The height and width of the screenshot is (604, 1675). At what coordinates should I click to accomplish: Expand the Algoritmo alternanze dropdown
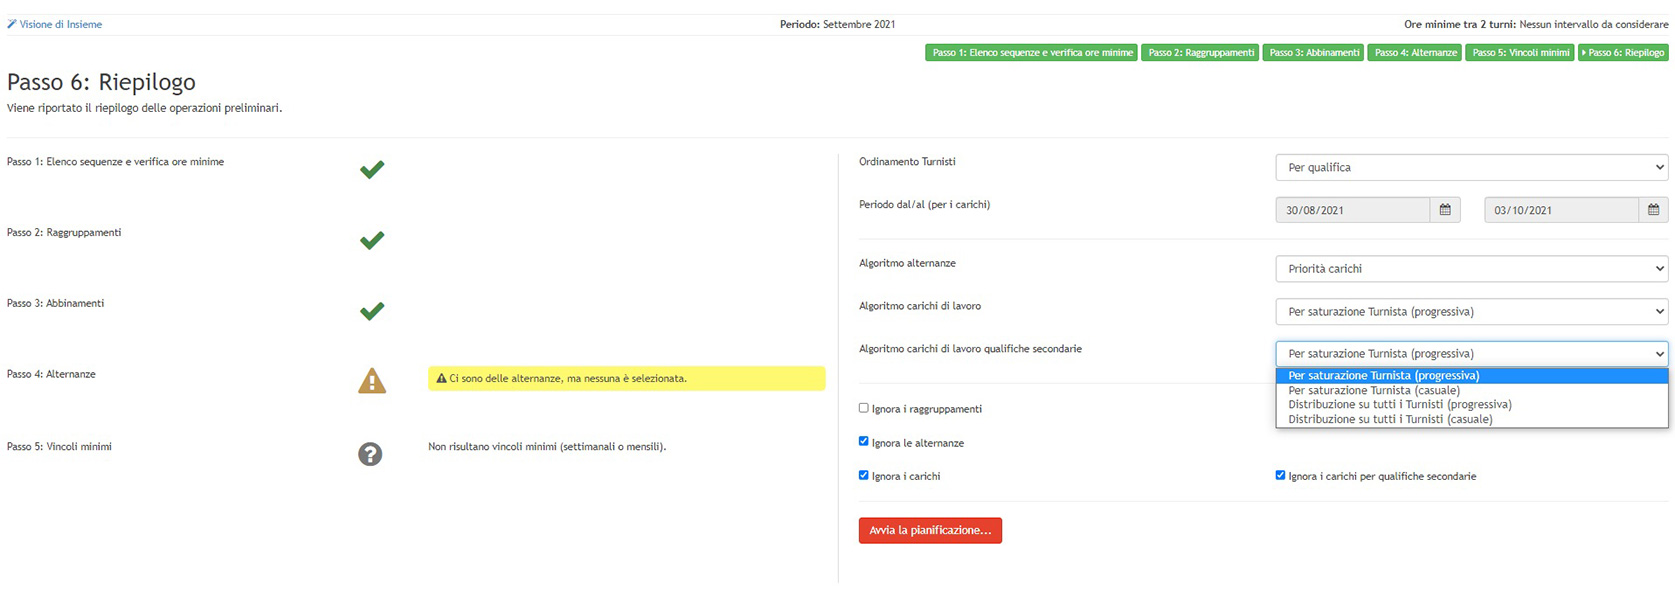[x=1471, y=269]
